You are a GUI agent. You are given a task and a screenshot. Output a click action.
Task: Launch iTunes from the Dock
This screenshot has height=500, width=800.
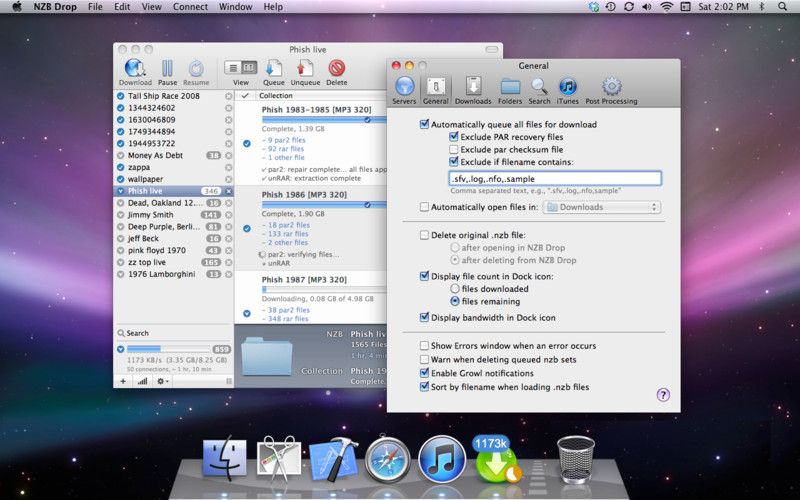point(442,459)
